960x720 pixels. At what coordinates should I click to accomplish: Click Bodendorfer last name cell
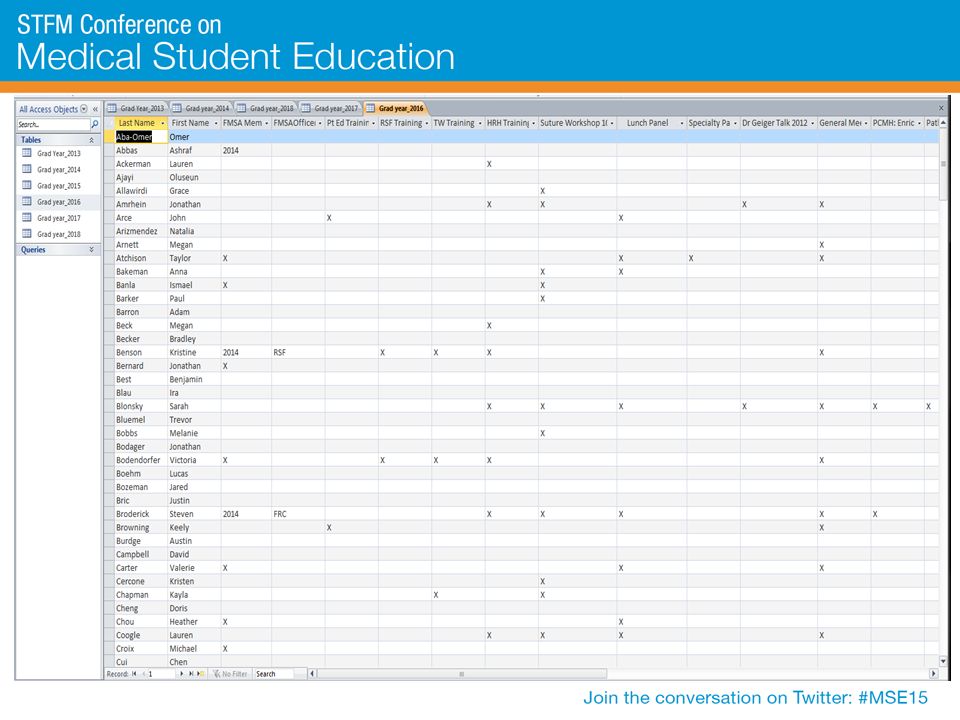(141, 460)
